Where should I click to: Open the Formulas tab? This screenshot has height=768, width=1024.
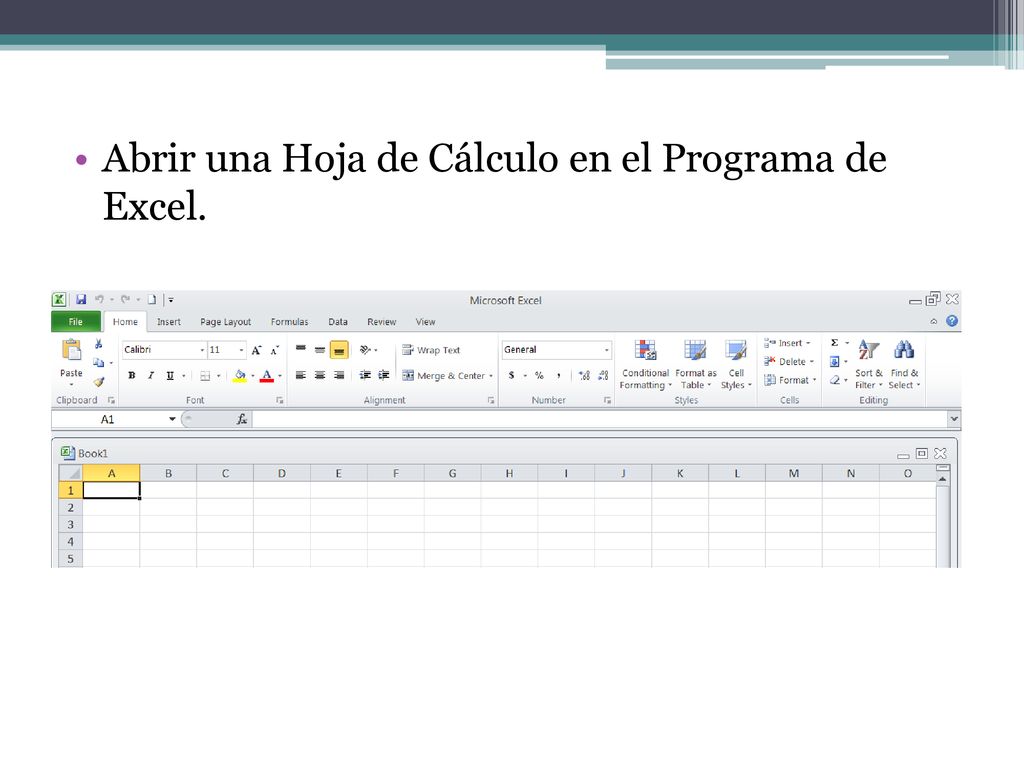pos(289,322)
